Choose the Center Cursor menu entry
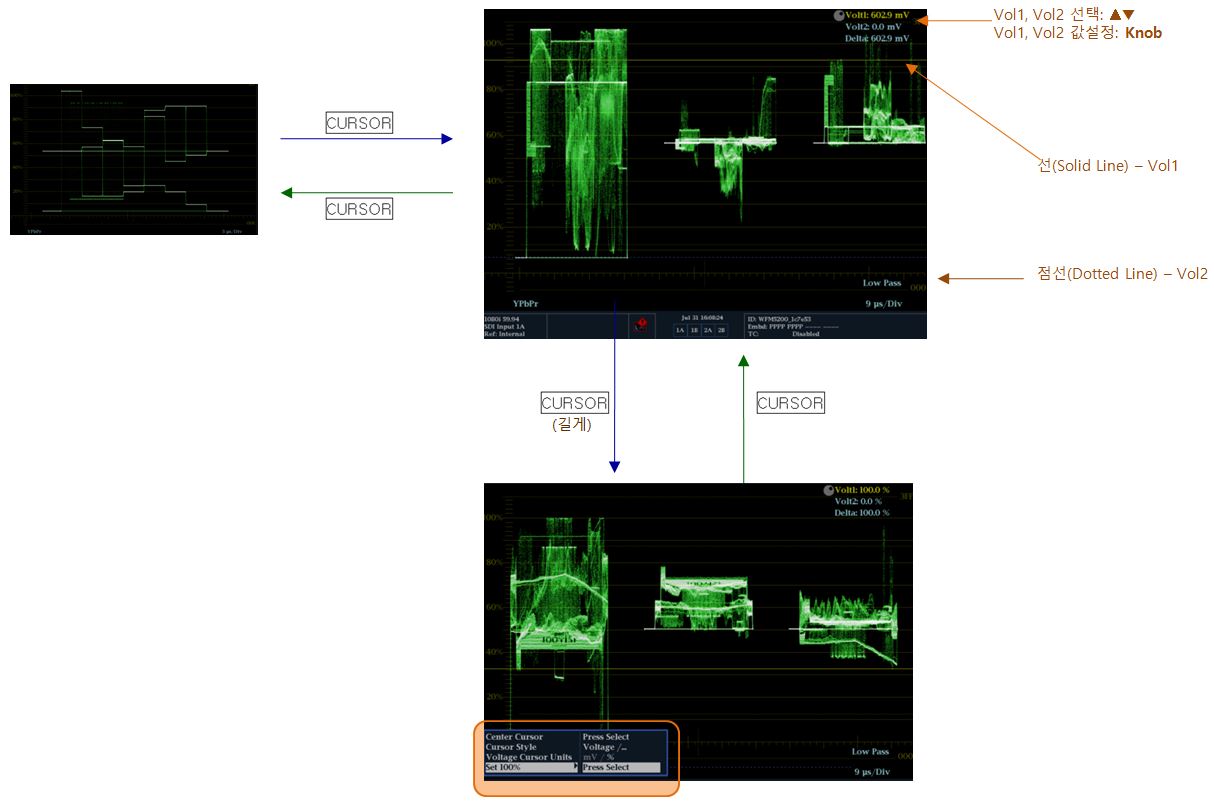The height and width of the screenshot is (806, 1214). coord(514,737)
